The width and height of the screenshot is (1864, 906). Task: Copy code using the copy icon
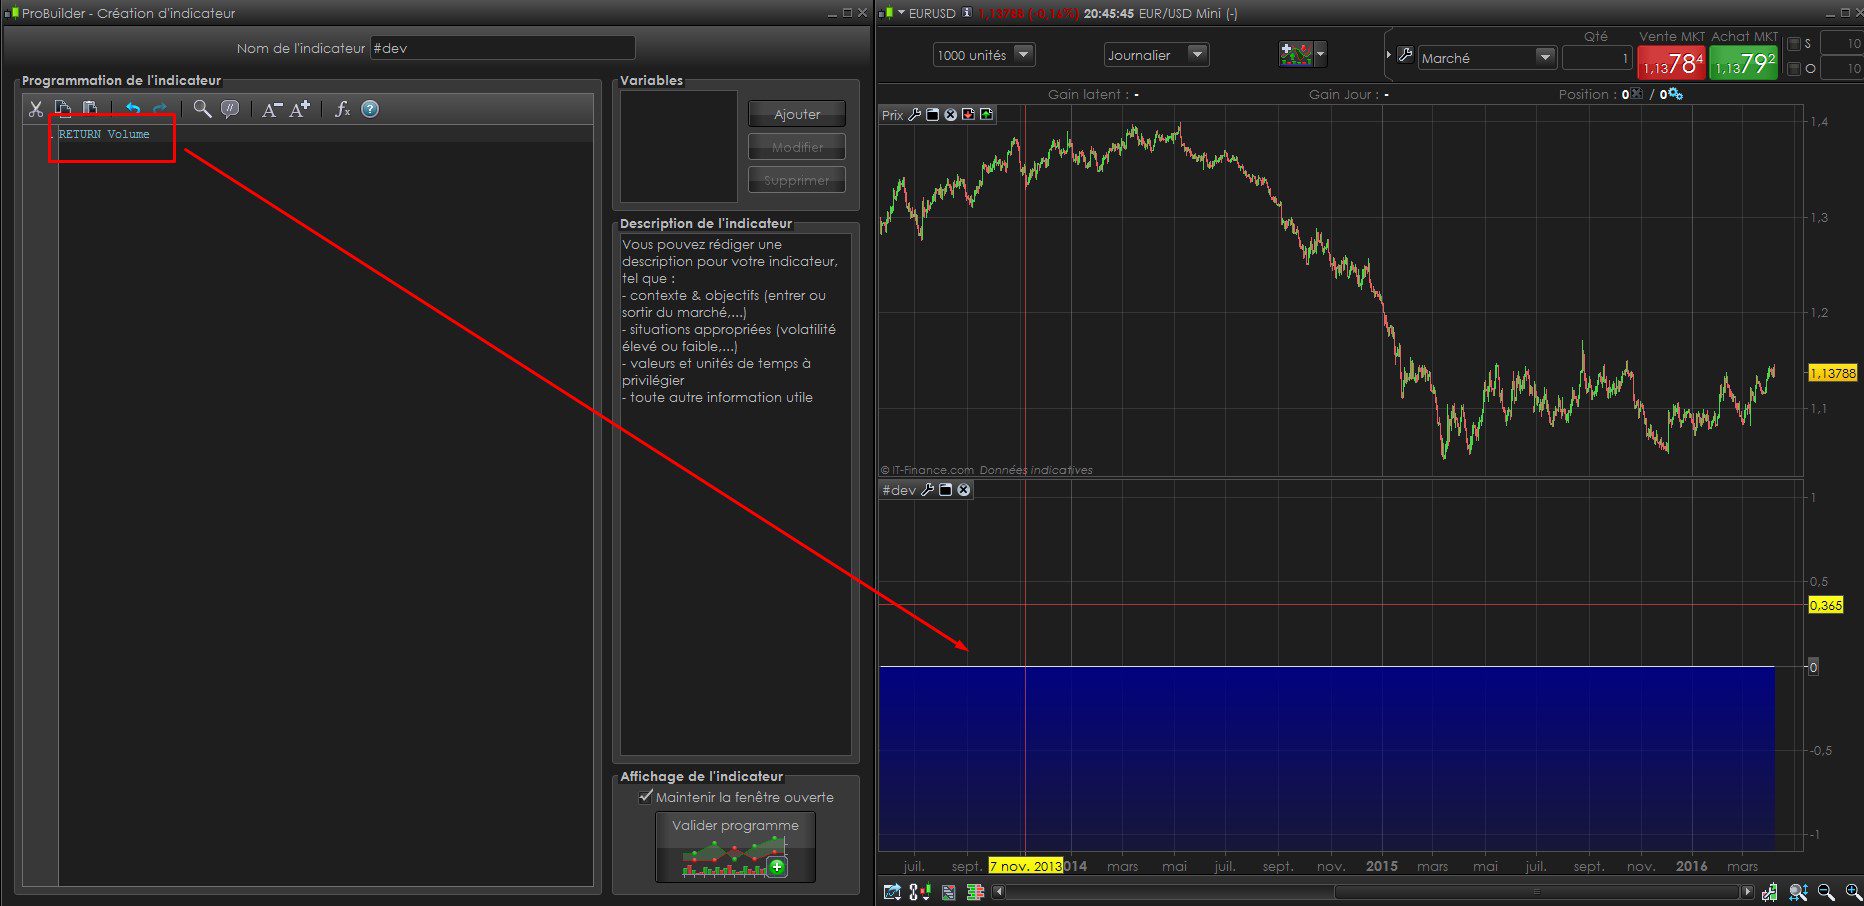point(63,109)
